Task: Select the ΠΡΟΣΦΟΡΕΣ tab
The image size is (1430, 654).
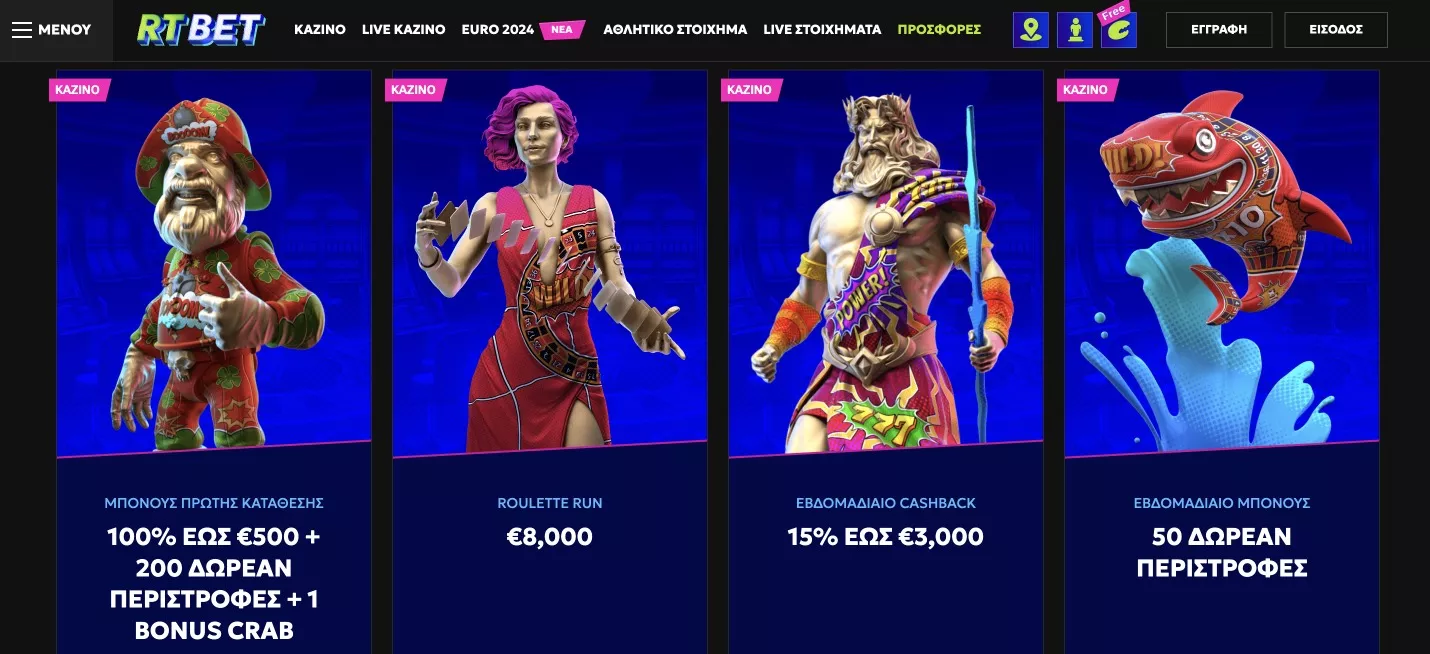Action: tap(939, 30)
